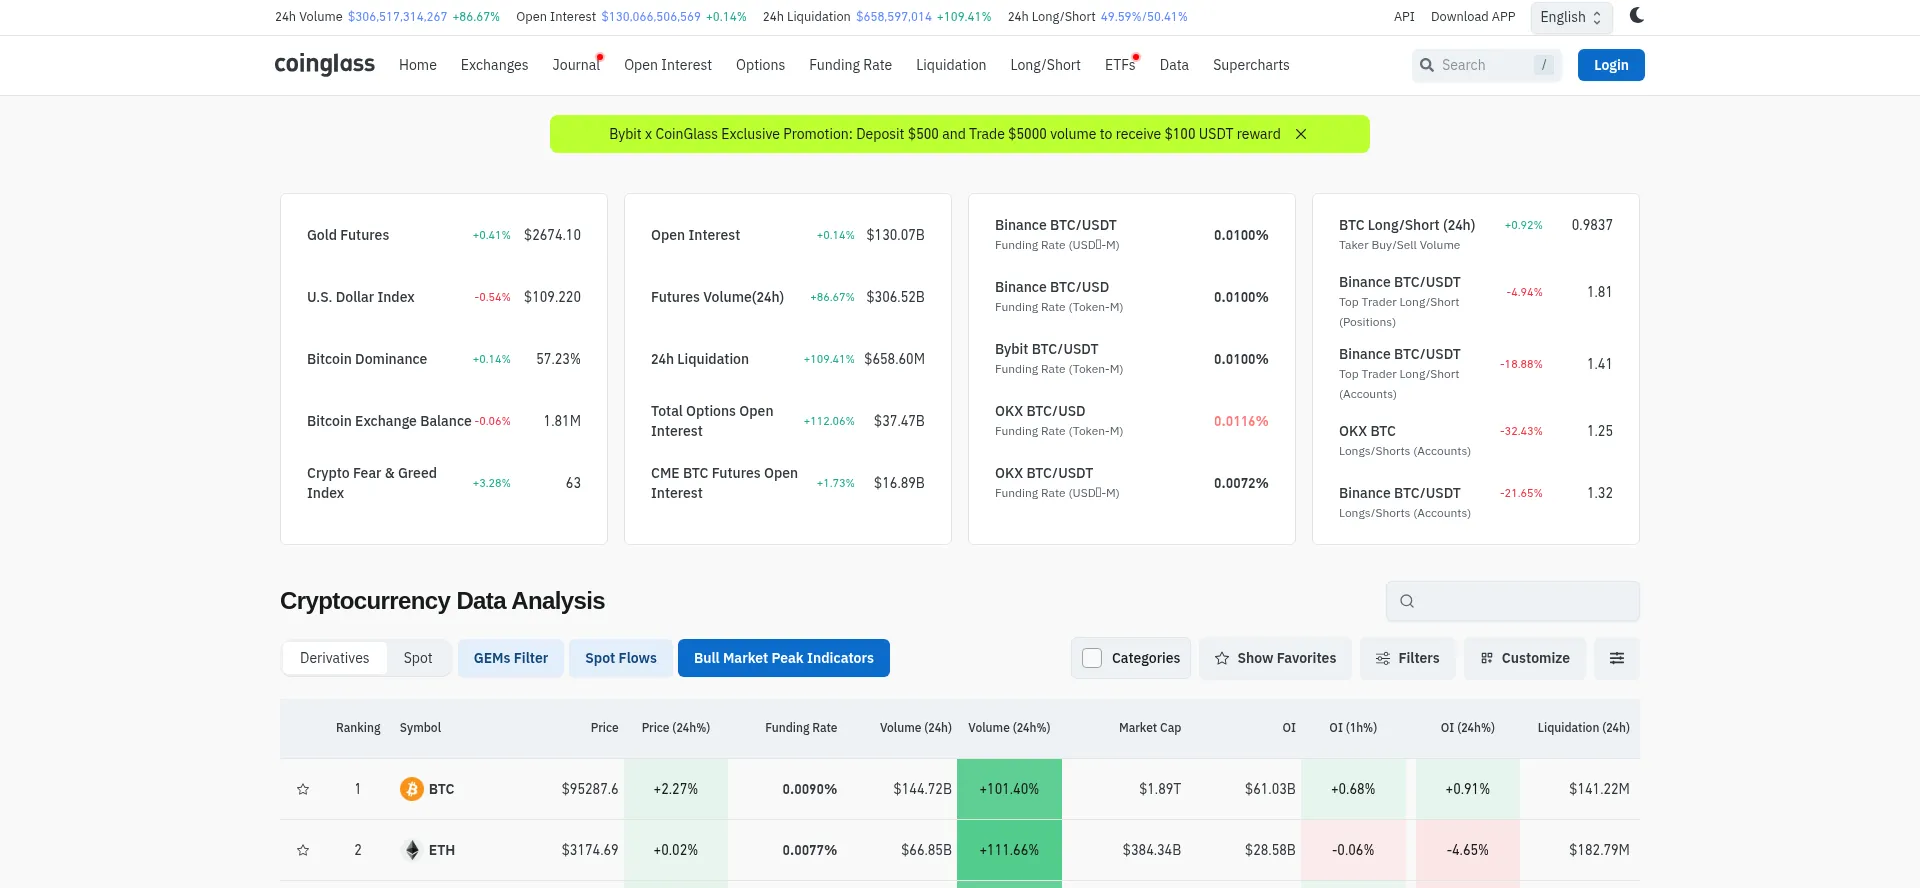Tick the Categories checkbox
Image resolution: width=1920 pixels, height=888 pixels.
pyautogui.click(x=1092, y=658)
